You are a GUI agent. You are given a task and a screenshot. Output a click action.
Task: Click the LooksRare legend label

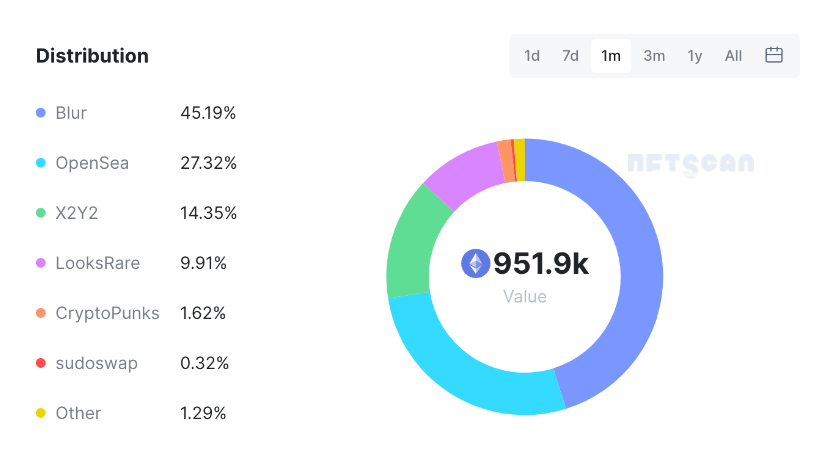tap(98, 263)
